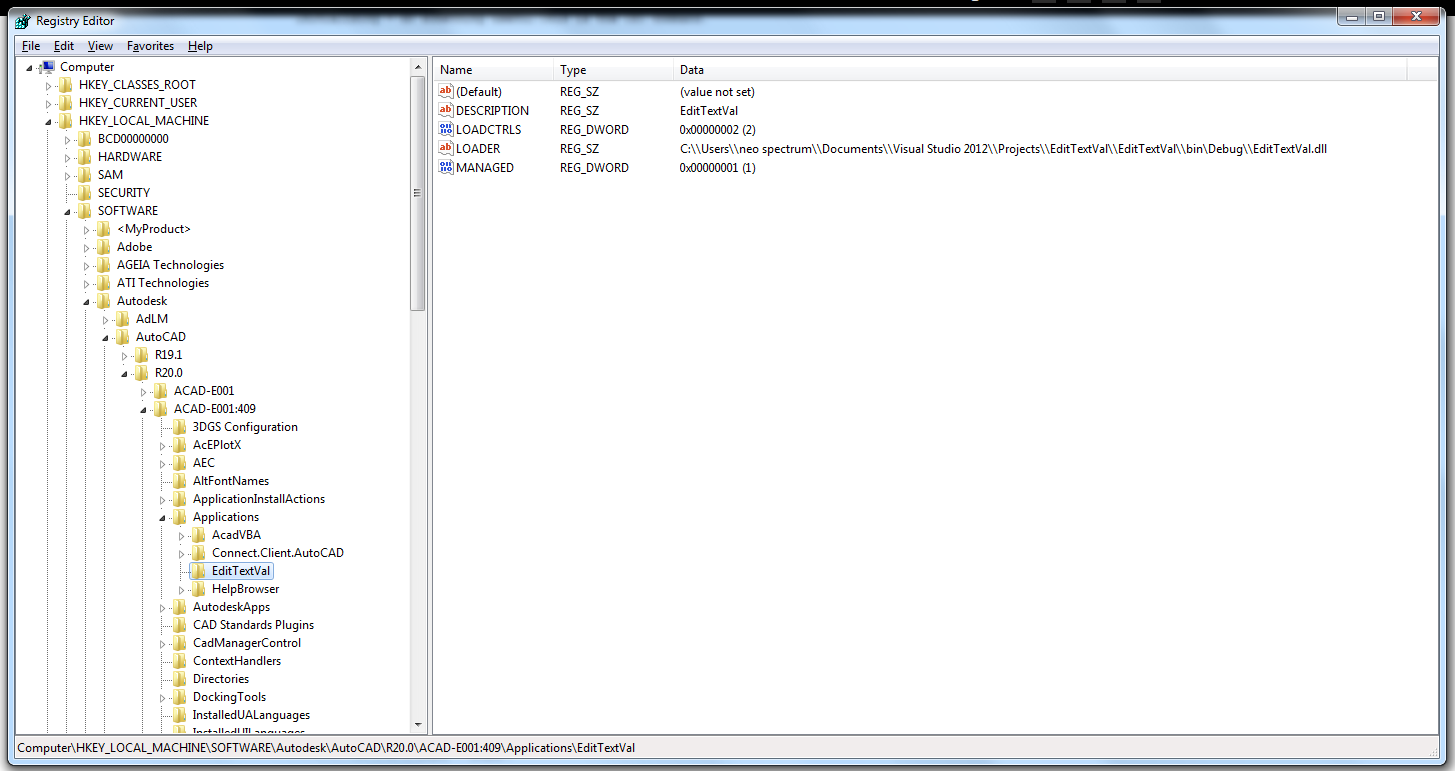Click the LOADCTRLS DWORD value icon
The height and width of the screenshot is (771, 1455).
(446, 130)
